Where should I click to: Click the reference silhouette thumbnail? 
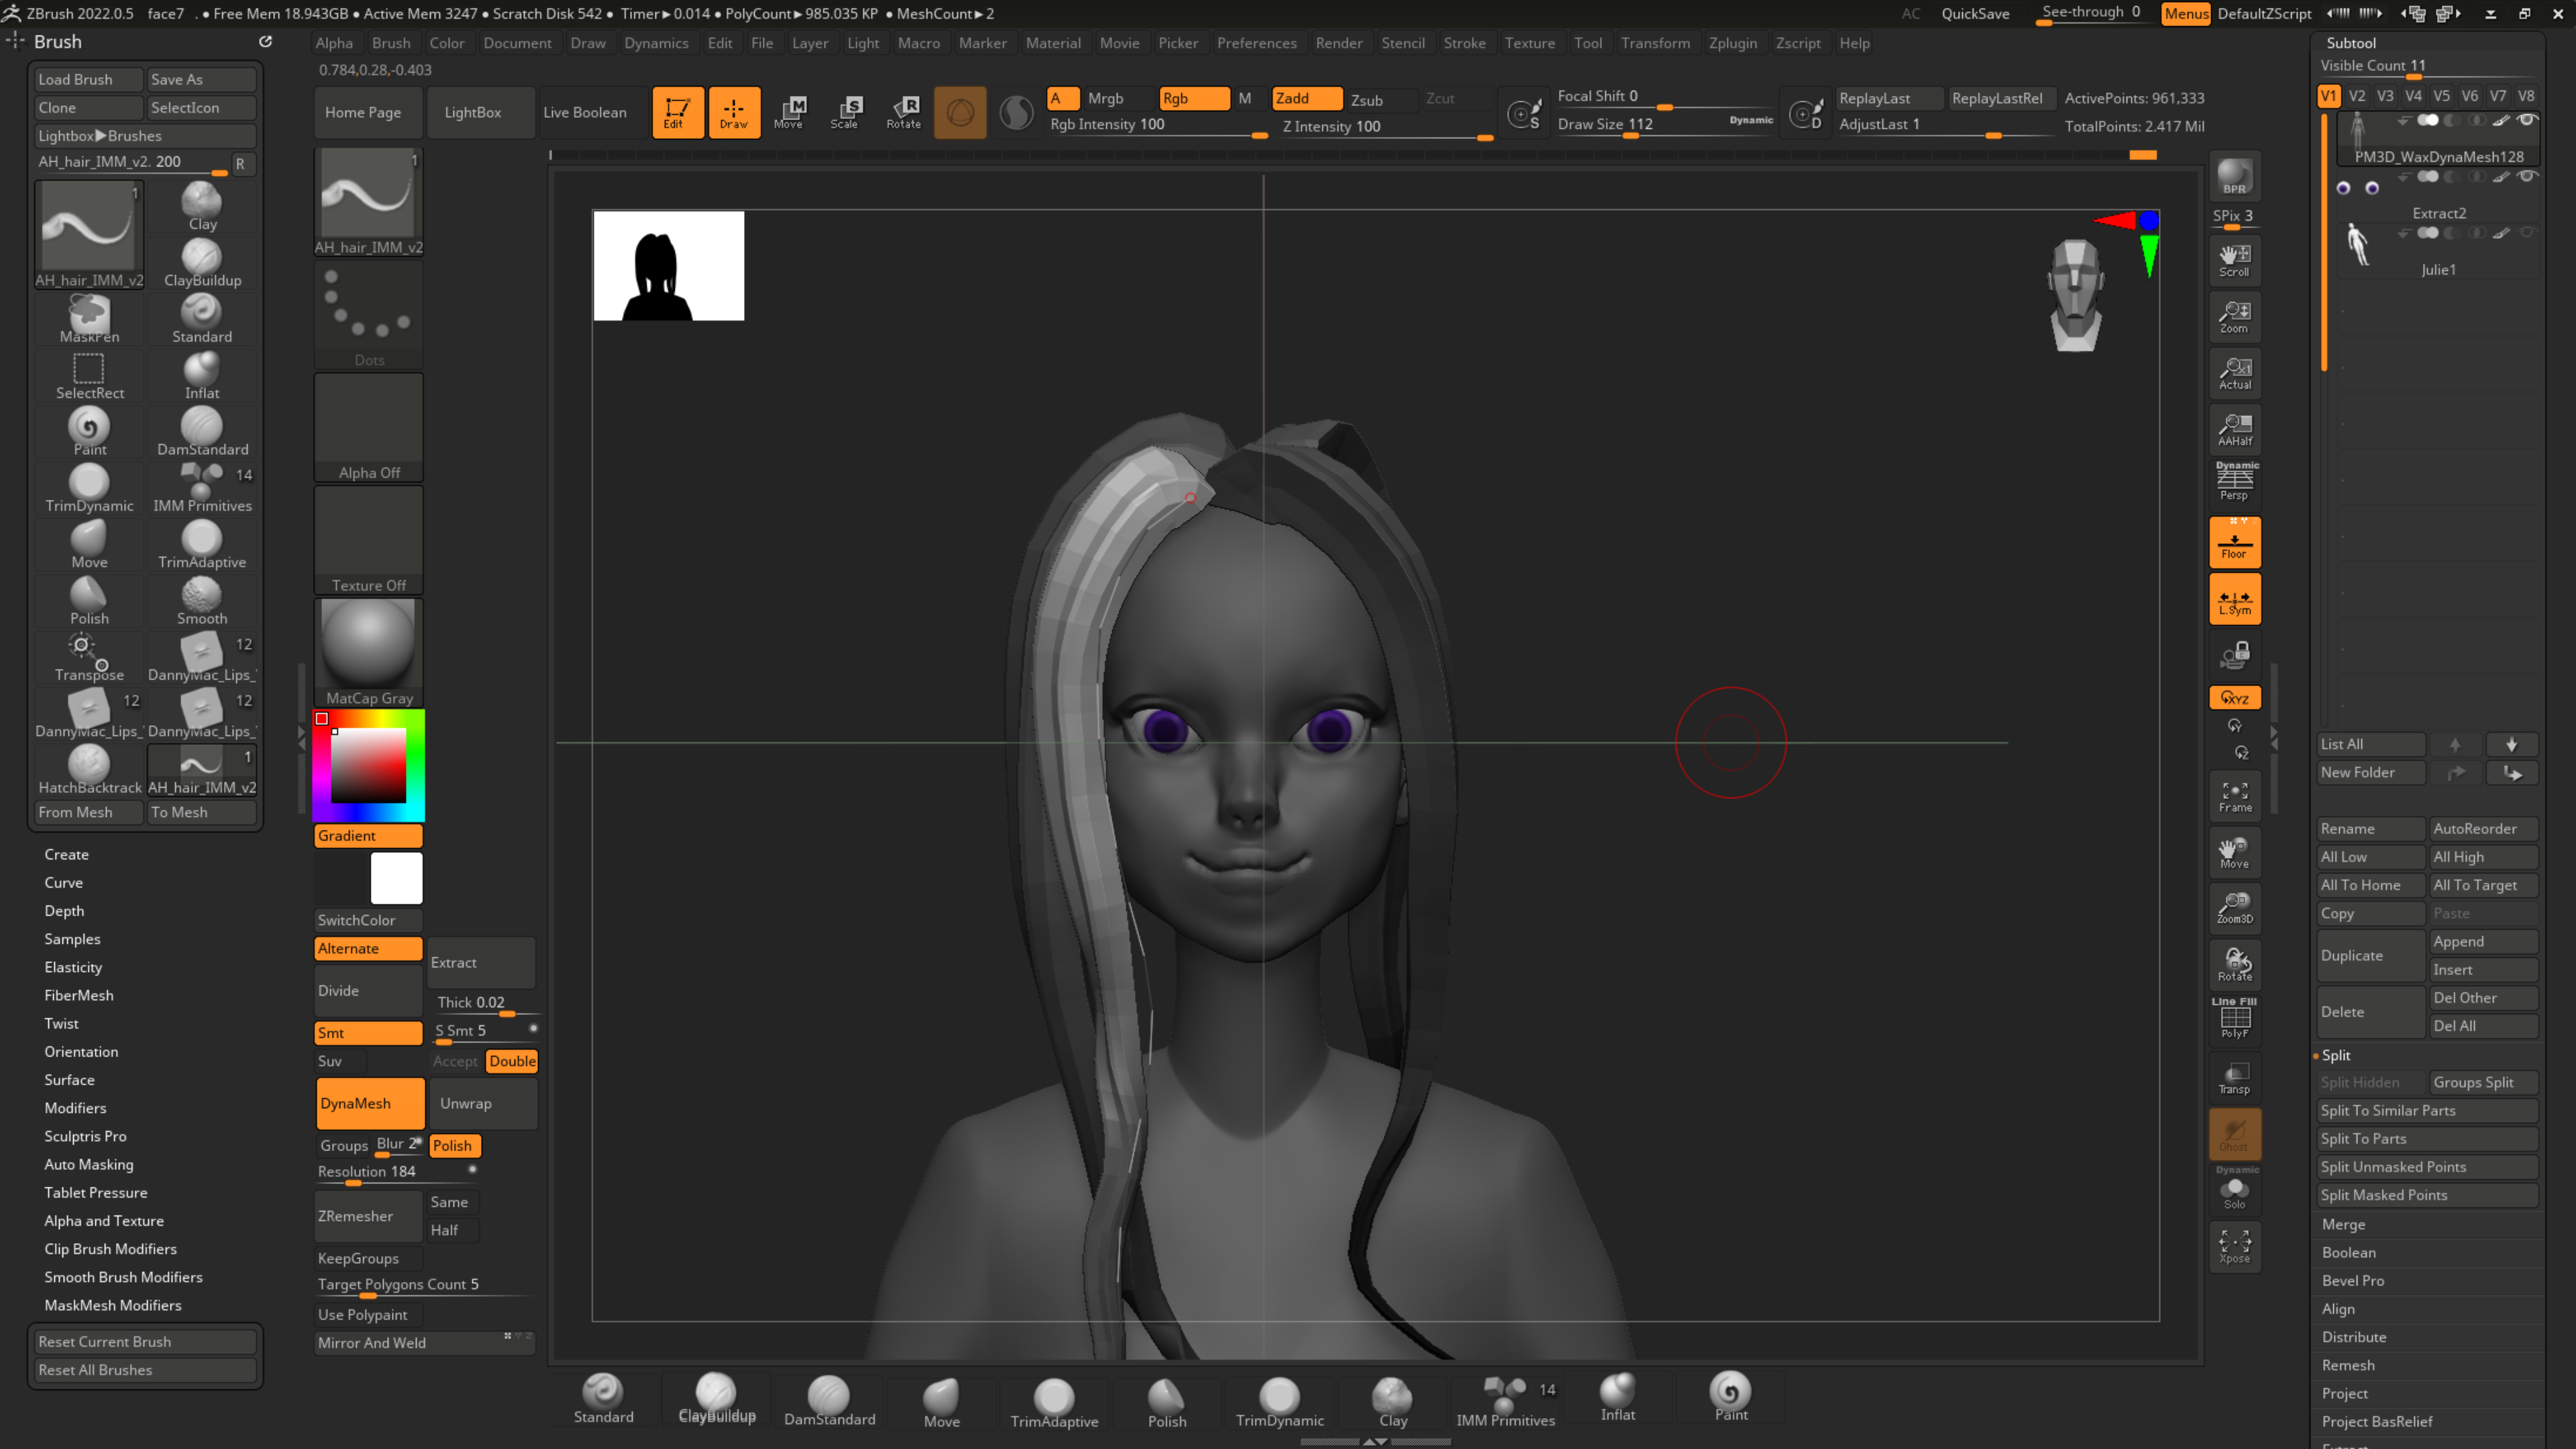(668, 265)
